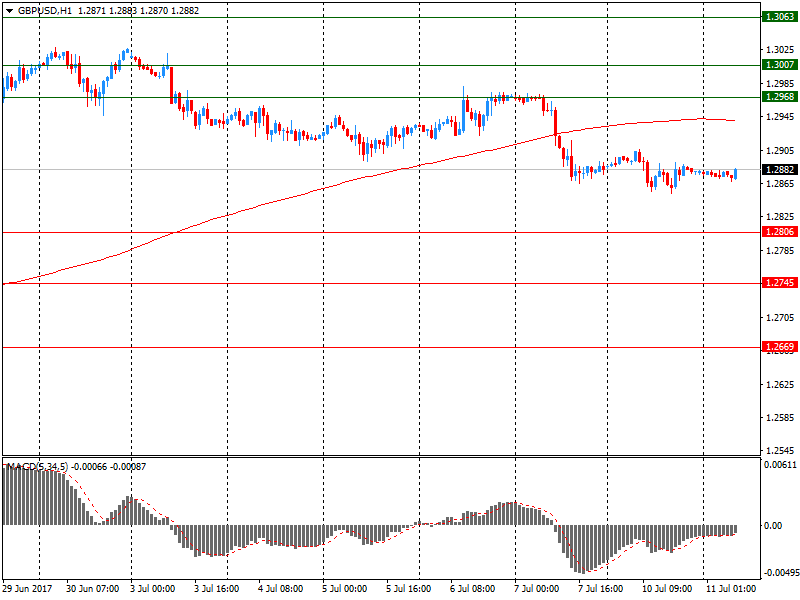Viewport: 800px width, 600px height.
Task: Click the 5 Jul 16:00 time label
Action: tap(408, 589)
